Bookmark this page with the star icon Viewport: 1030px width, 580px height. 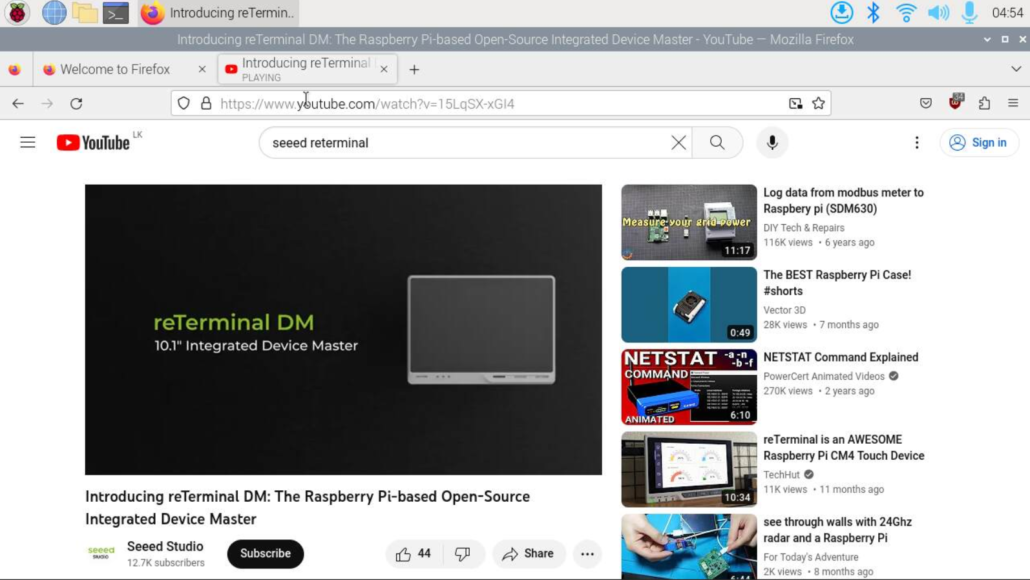coord(818,103)
